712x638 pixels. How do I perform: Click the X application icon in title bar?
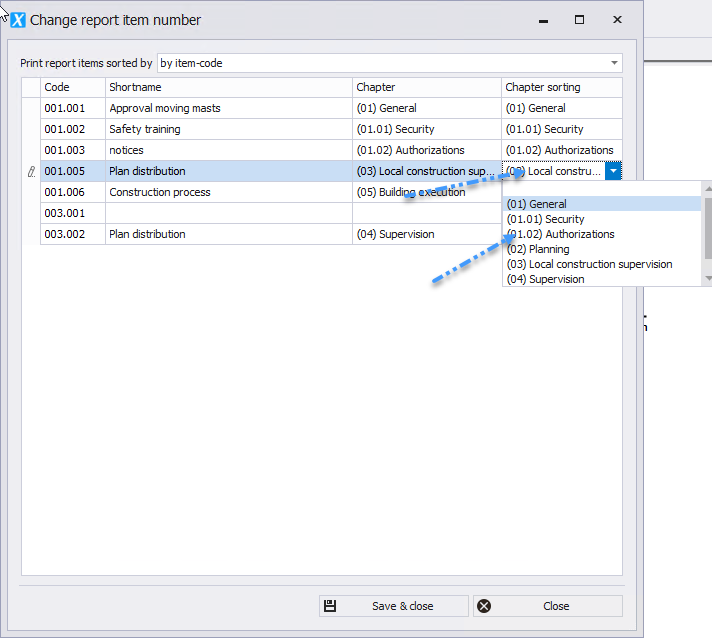18,20
